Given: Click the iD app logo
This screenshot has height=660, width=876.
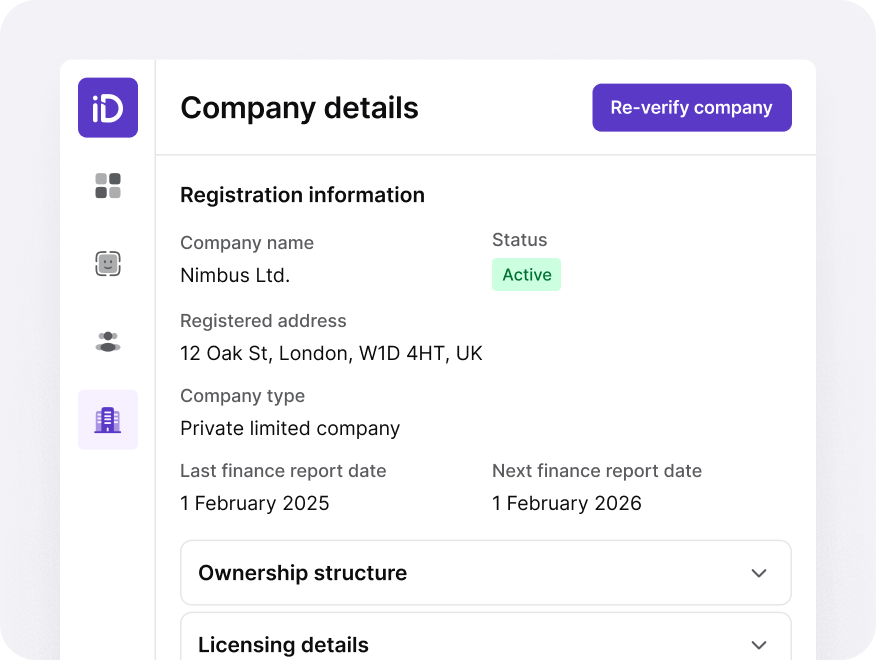Looking at the screenshot, I should [x=107, y=107].
